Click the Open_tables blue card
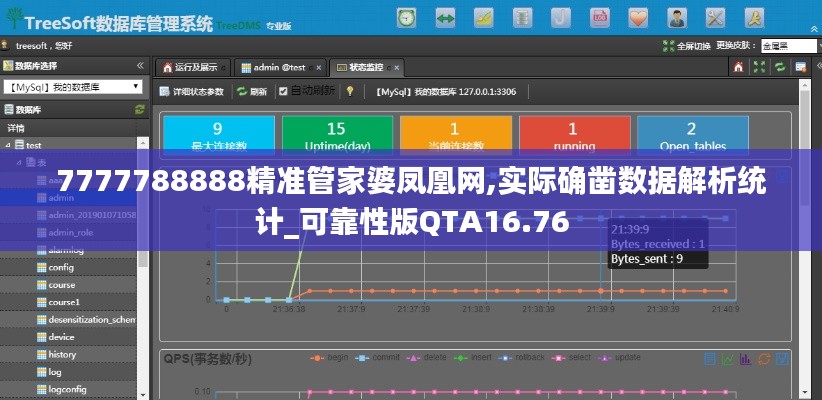The height and width of the screenshot is (400, 822). [693, 135]
